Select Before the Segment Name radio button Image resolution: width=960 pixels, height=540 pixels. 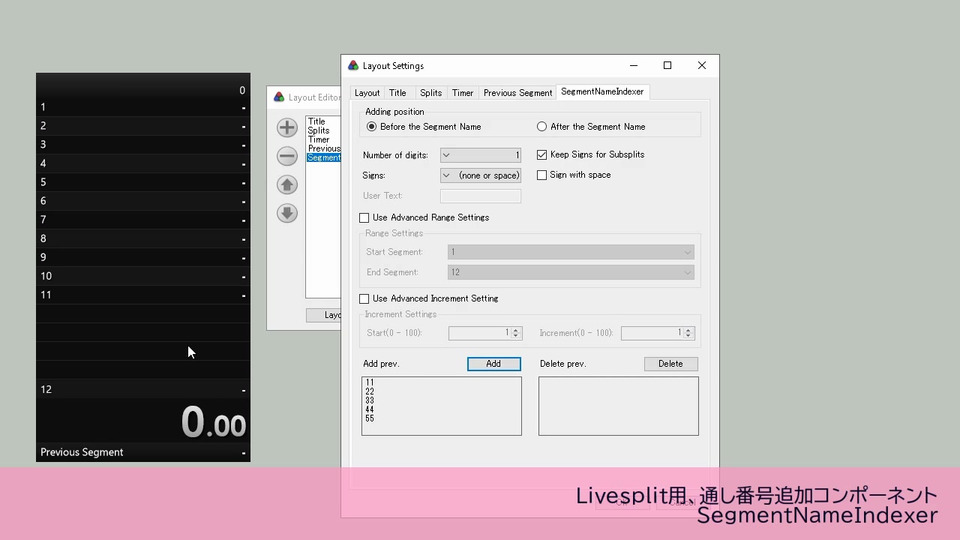coord(372,127)
